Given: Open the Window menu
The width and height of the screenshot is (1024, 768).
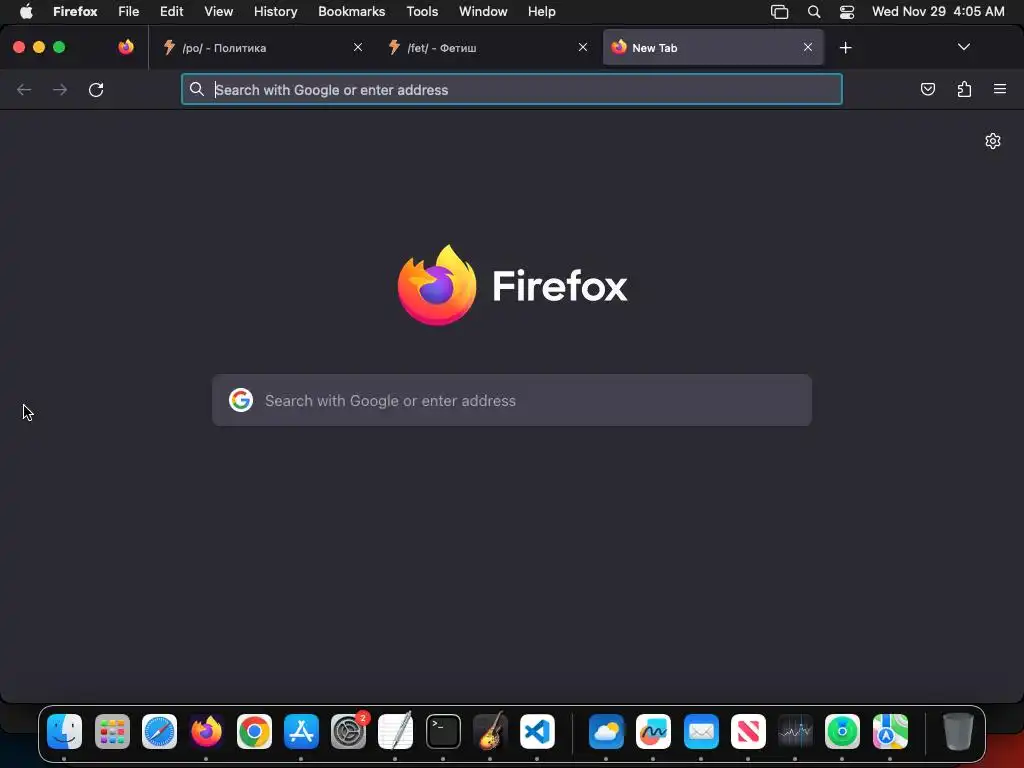Looking at the screenshot, I should 483,12.
